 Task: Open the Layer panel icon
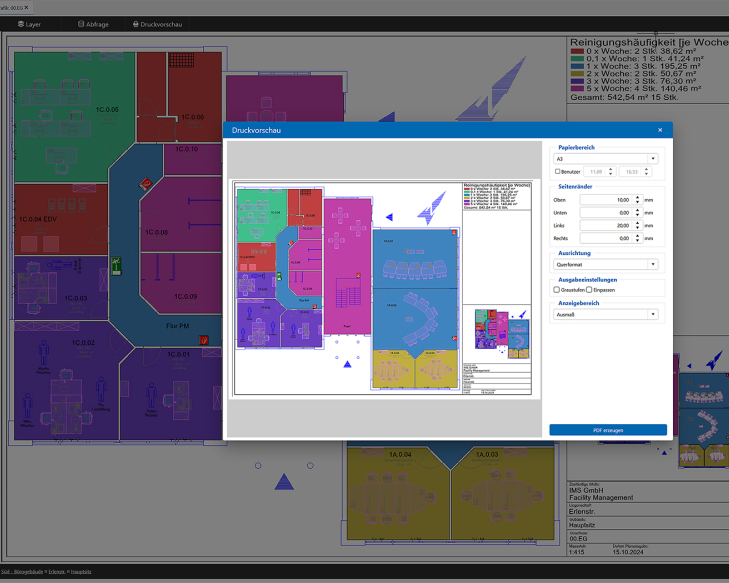tap(21, 23)
